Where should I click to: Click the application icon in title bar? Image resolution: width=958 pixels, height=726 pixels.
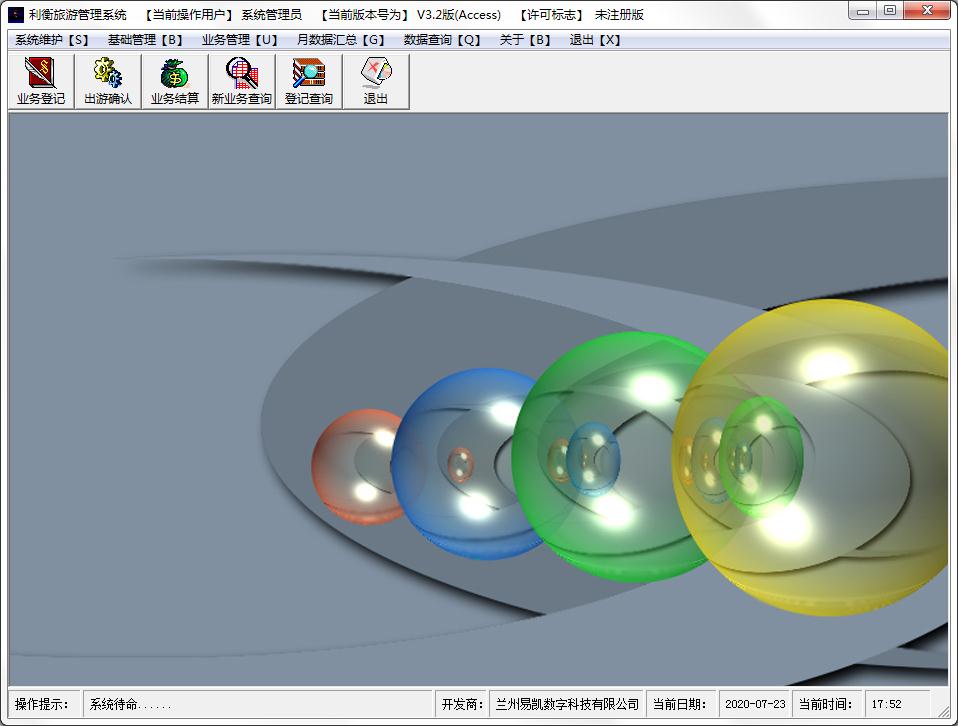[x=16, y=14]
